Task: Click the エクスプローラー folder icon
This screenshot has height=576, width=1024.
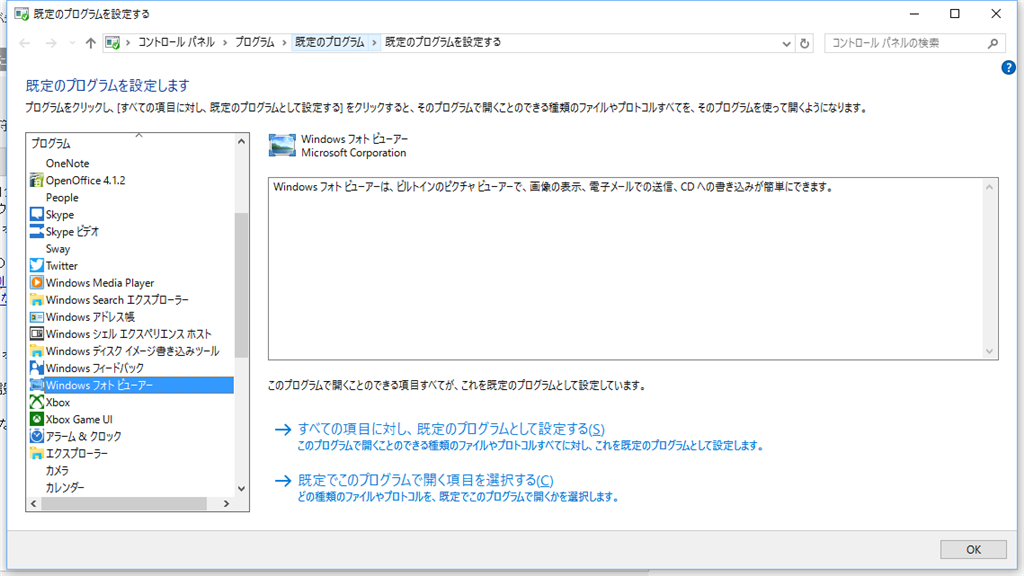Action: coord(37,453)
